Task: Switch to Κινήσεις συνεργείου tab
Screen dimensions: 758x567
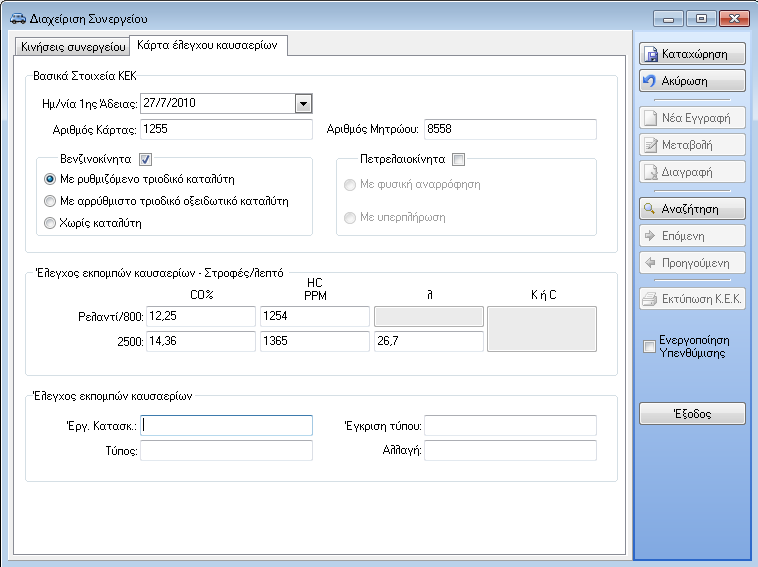Action: (73, 46)
